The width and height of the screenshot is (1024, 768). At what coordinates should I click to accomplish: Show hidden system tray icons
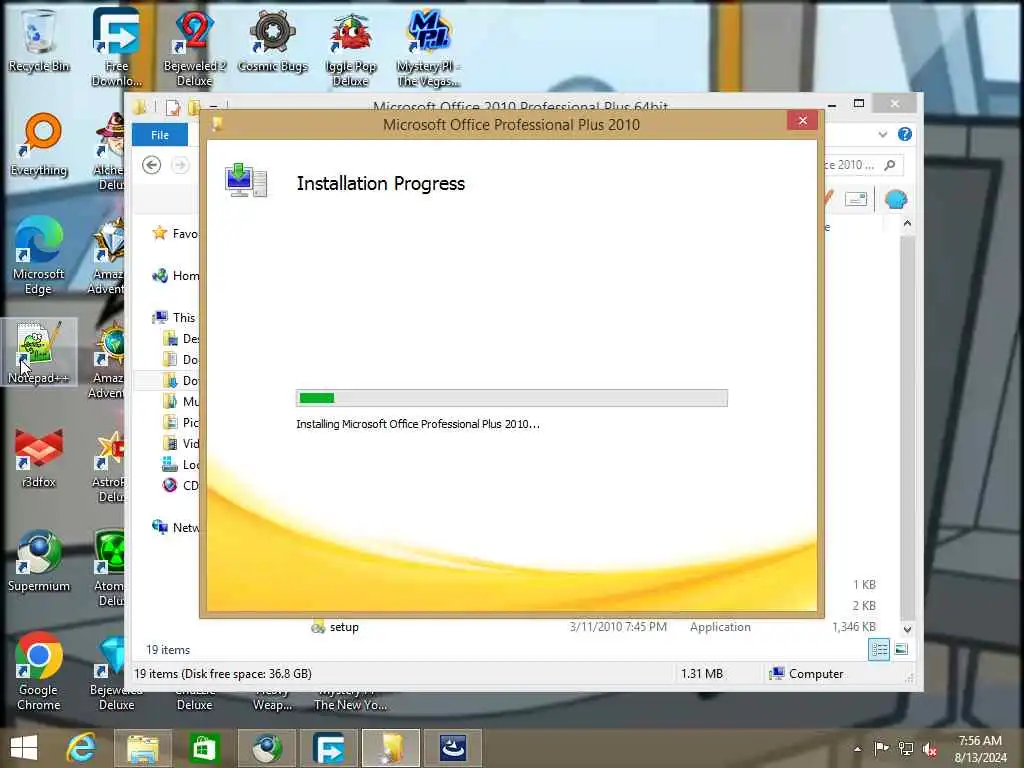[857, 749]
